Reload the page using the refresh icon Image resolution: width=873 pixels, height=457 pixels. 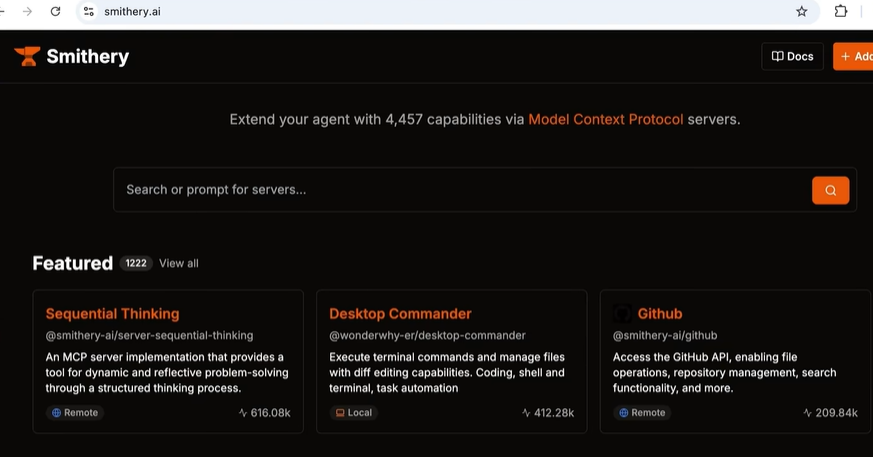click(x=55, y=11)
